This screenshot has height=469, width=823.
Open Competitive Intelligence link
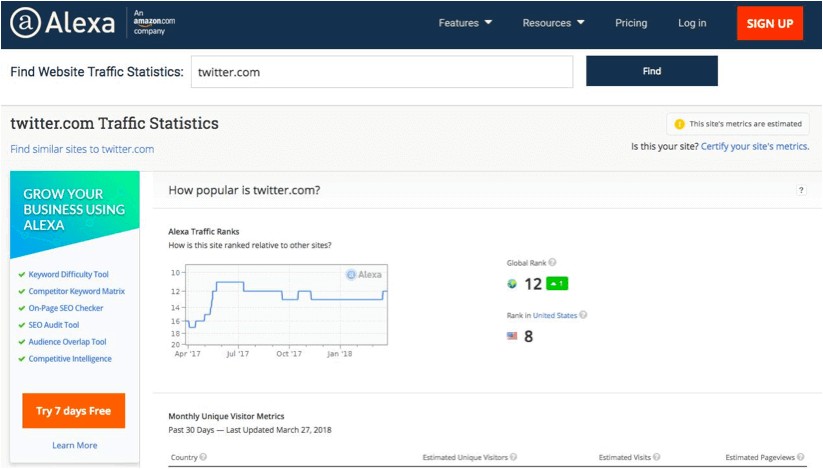tap(70, 359)
